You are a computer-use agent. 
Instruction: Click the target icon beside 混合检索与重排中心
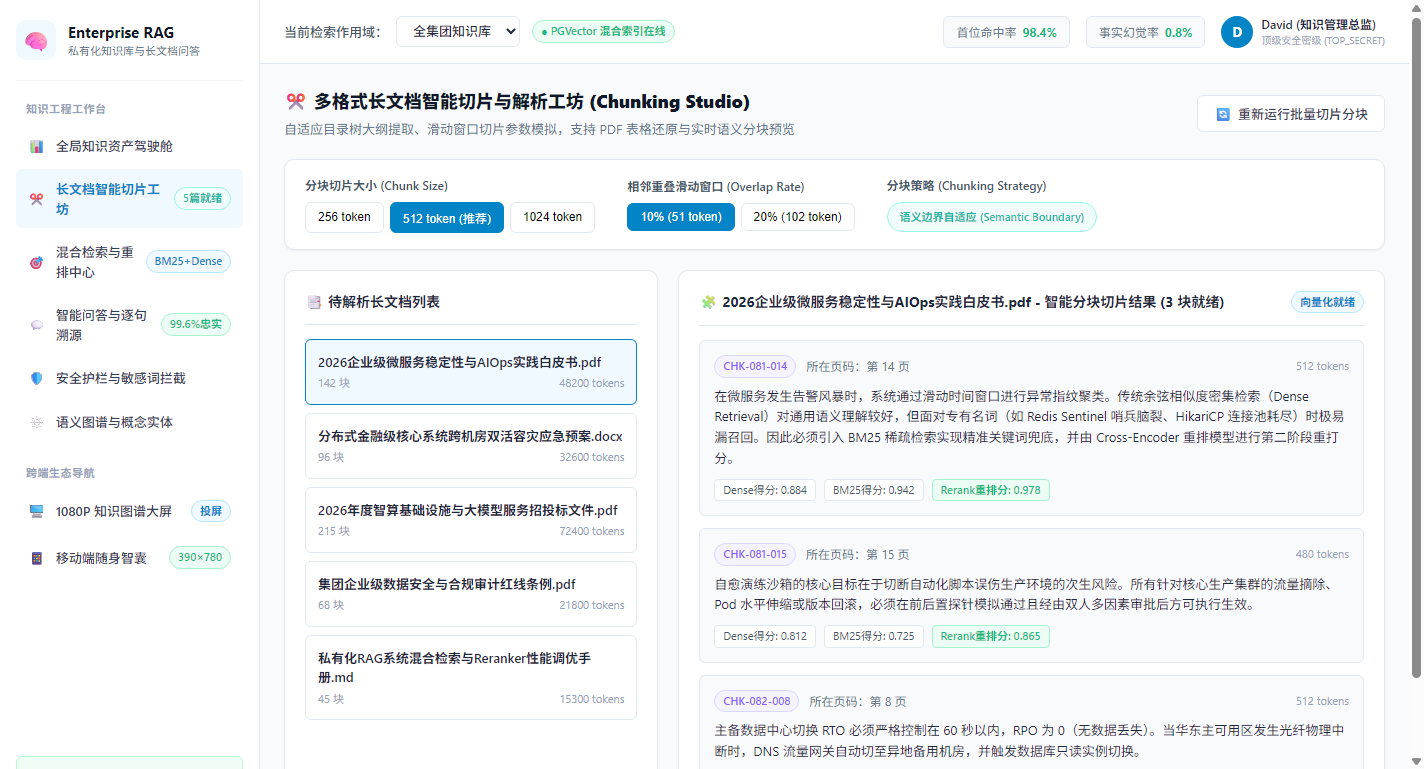coord(37,262)
